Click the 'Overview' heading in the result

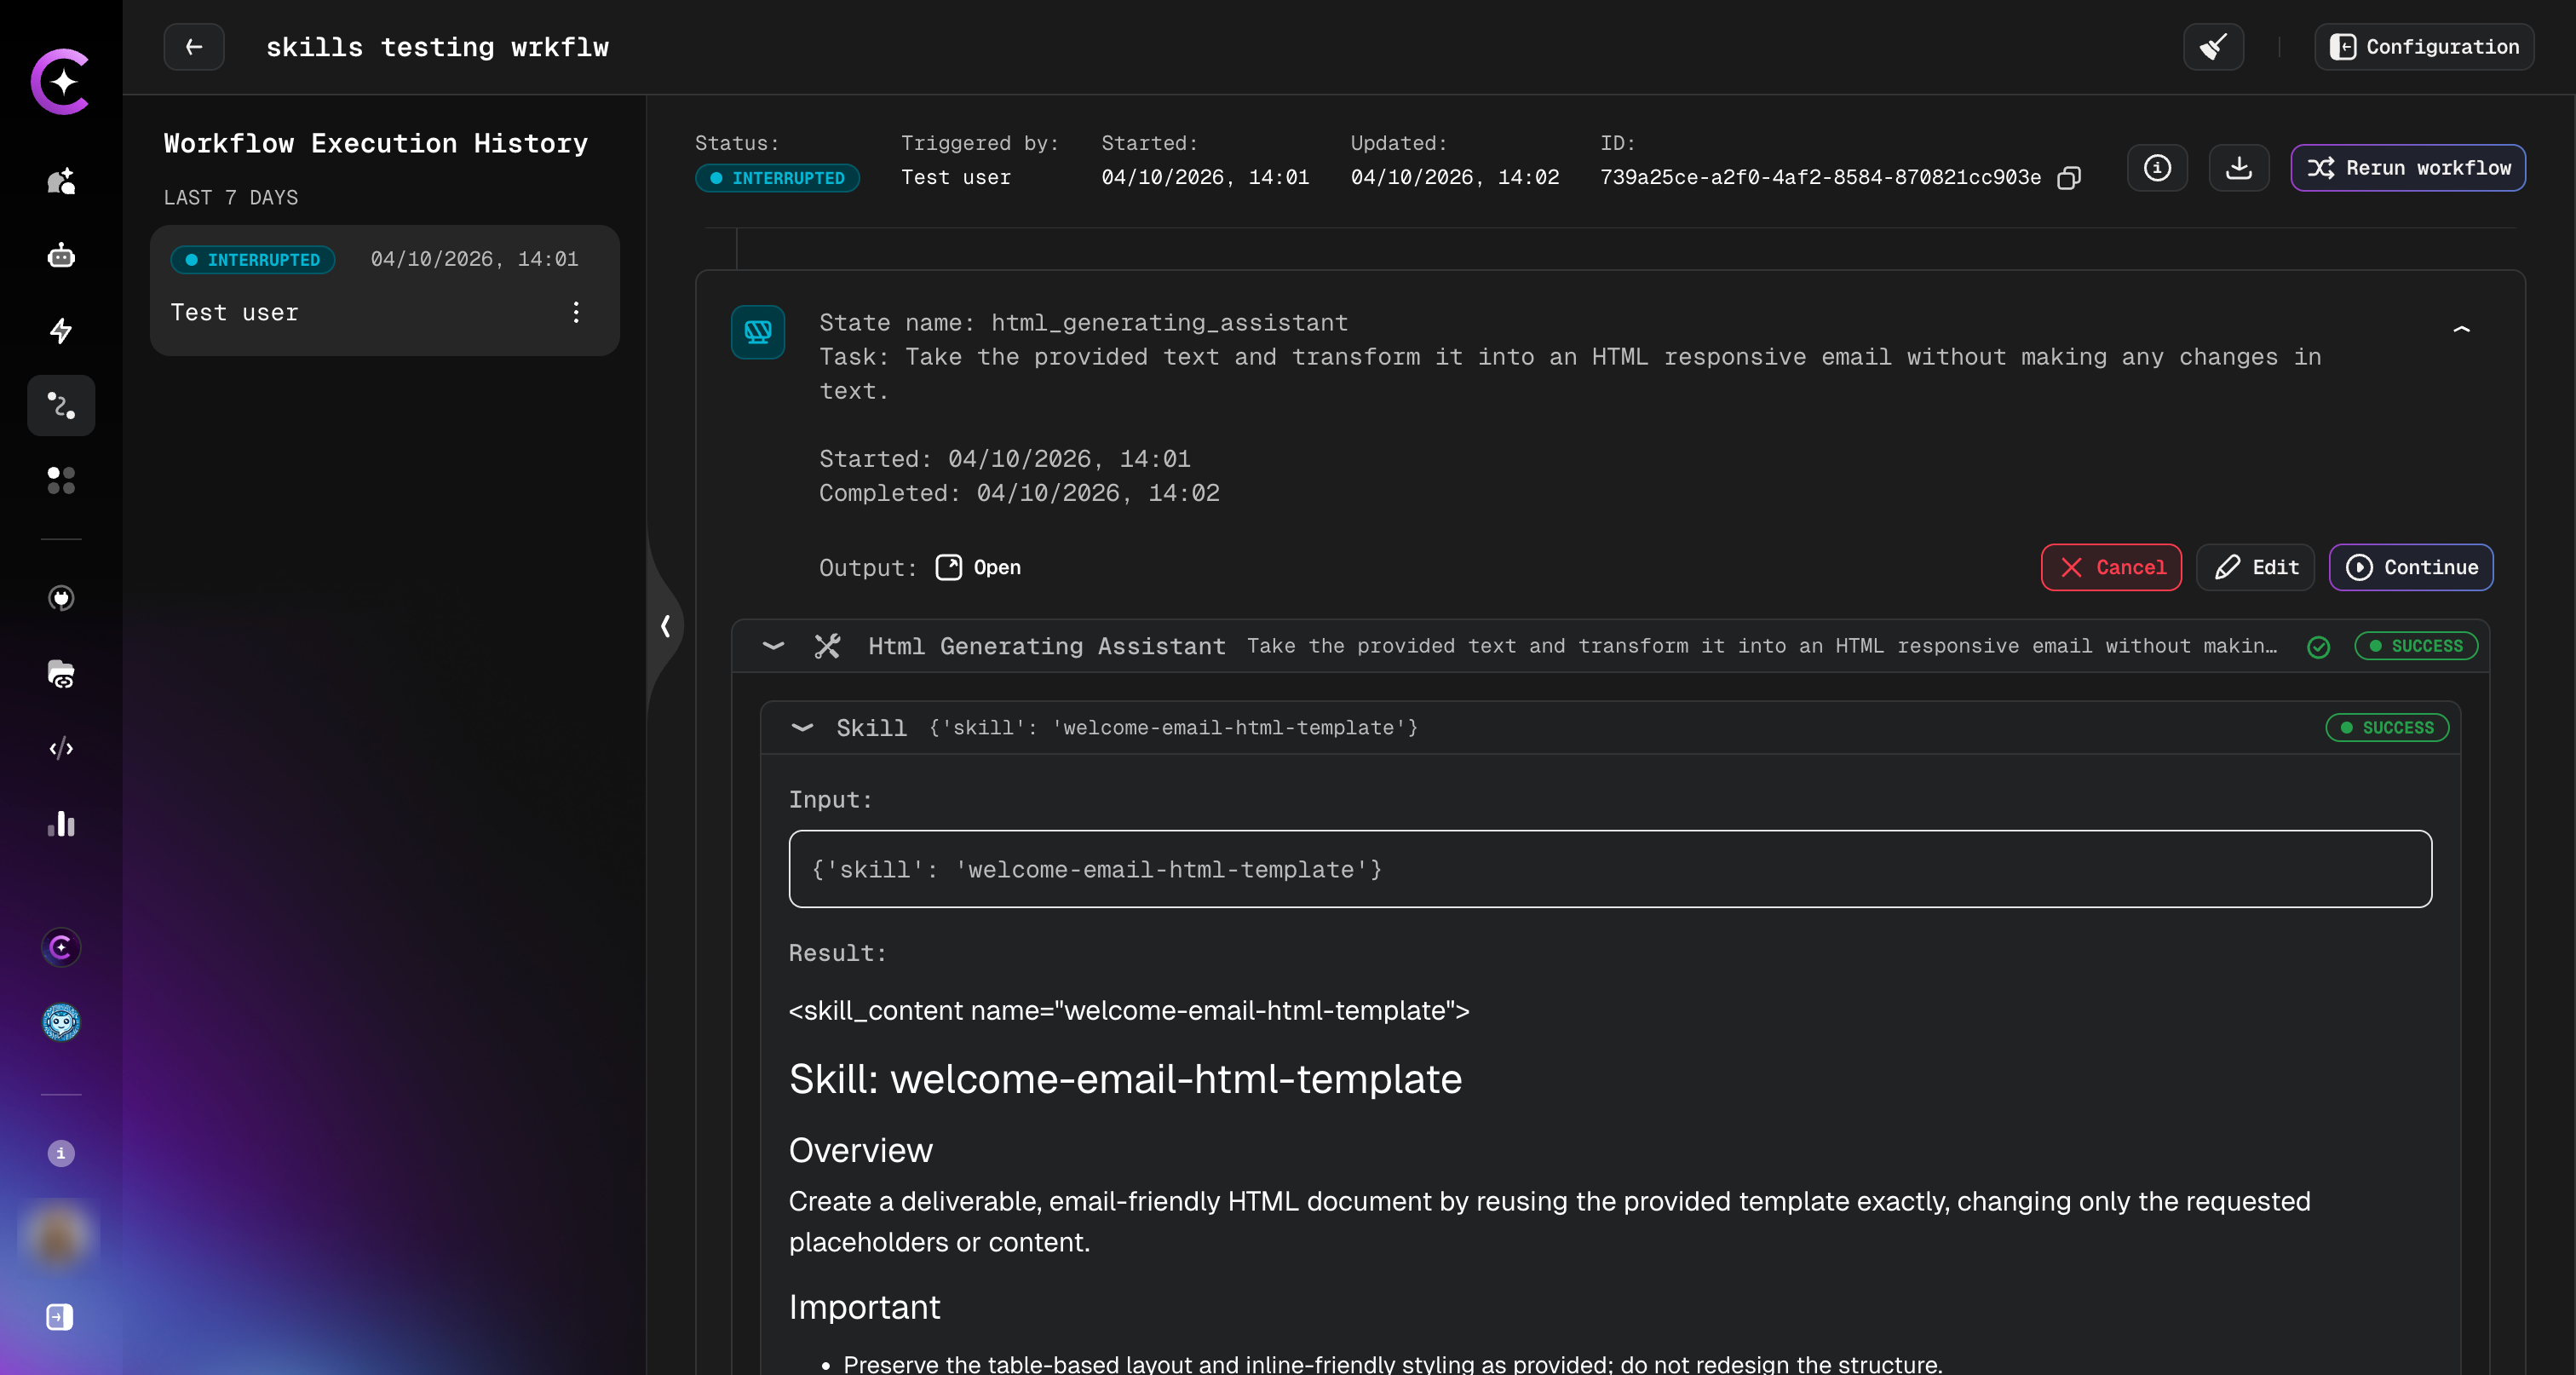(860, 1150)
